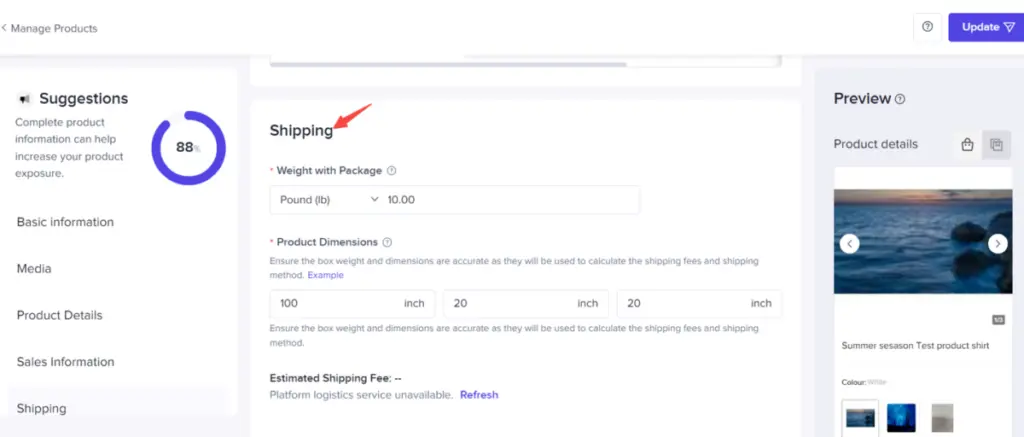Click the Weight with Package info icon
The height and width of the screenshot is (437, 1024).
click(392, 171)
